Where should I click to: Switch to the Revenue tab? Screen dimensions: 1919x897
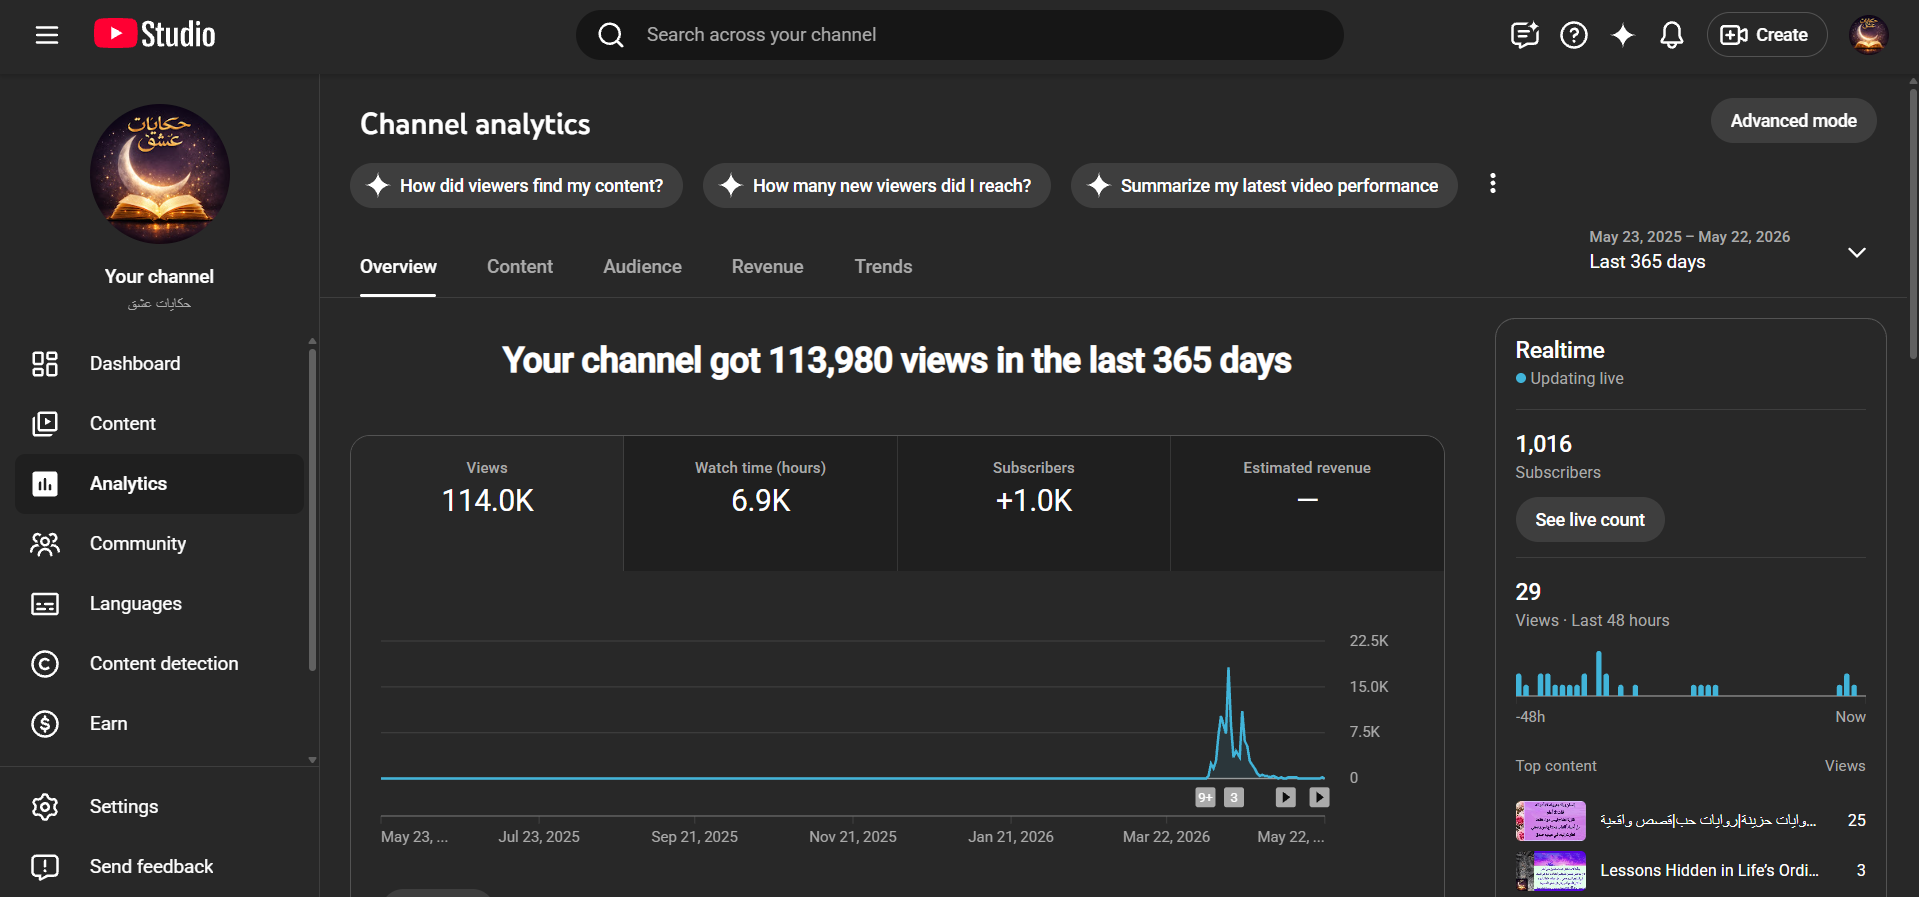(x=767, y=267)
